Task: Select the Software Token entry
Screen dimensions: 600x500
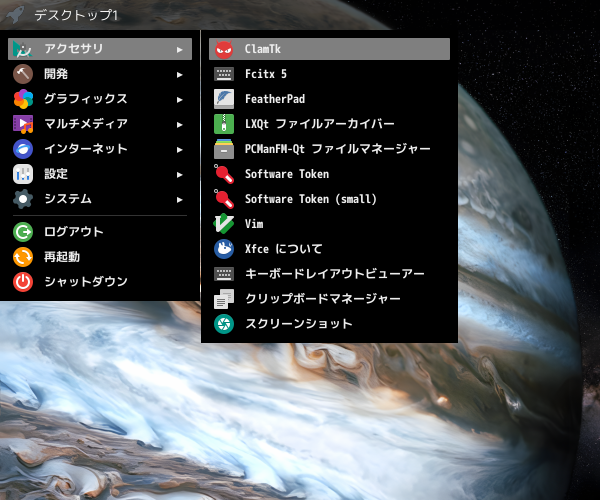Action: pyautogui.click(x=329, y=174)
